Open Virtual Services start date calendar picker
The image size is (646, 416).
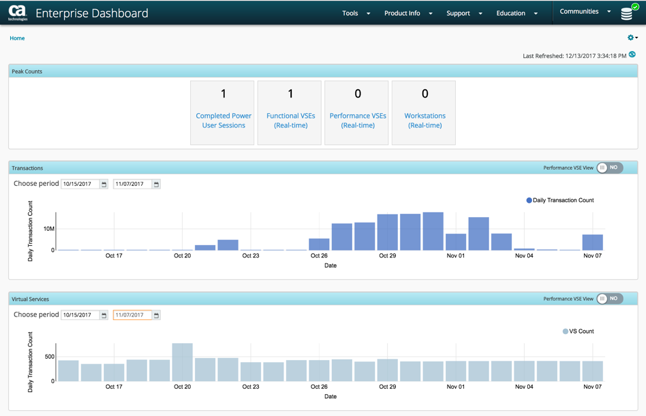coord(104,315)
